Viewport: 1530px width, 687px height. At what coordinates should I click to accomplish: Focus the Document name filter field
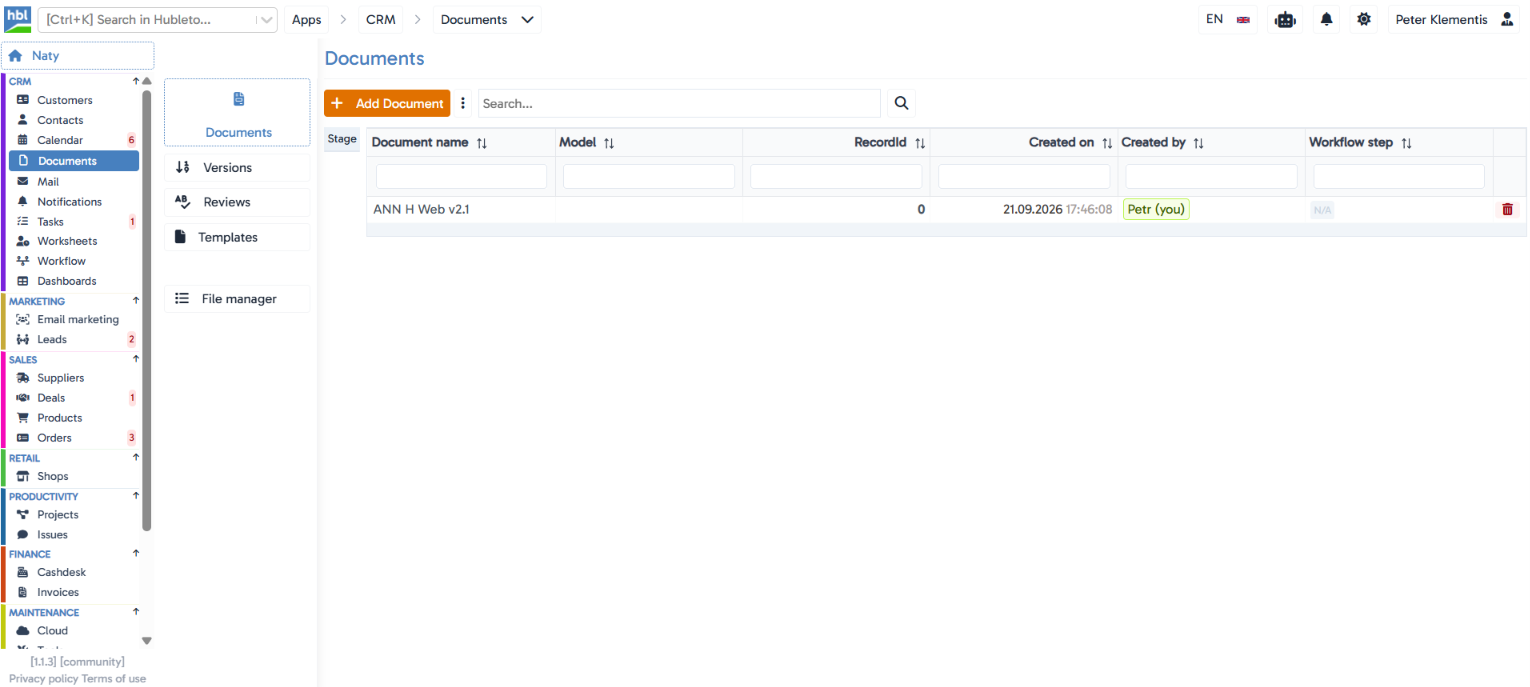click(x=461, y=177)
